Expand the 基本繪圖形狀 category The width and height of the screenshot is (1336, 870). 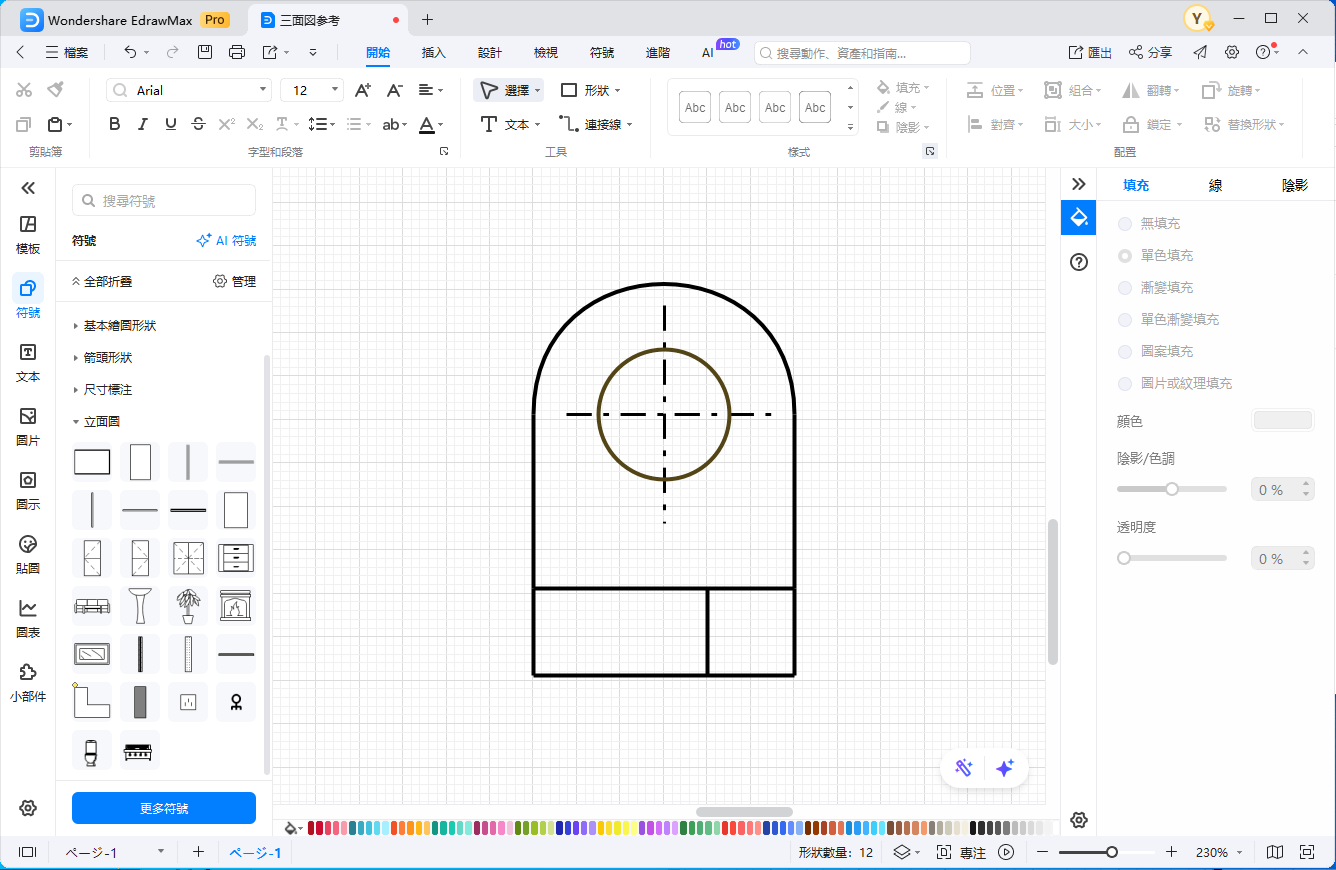pyautogui.click(x=120, y=326)
